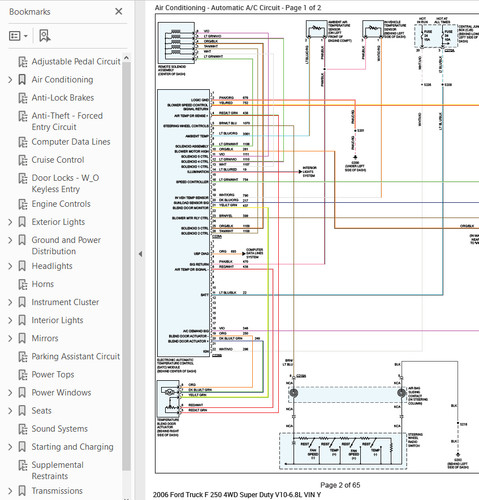Open the Exterior Lights bookmark
The height and width of the screenshot is (500, 479).
coord(58,222)
